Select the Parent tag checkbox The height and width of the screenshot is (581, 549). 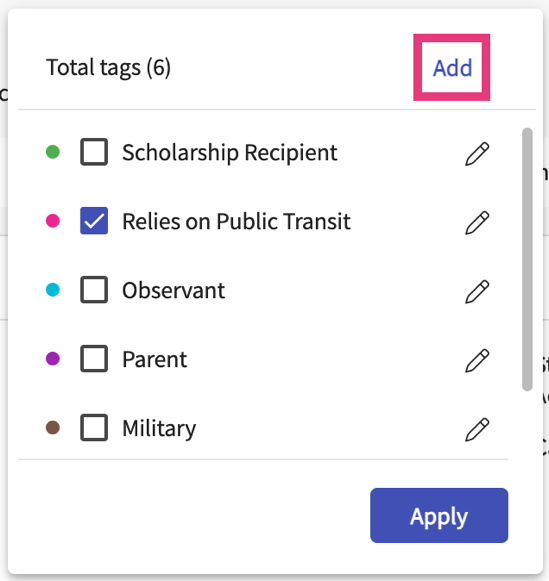(94, 358)
